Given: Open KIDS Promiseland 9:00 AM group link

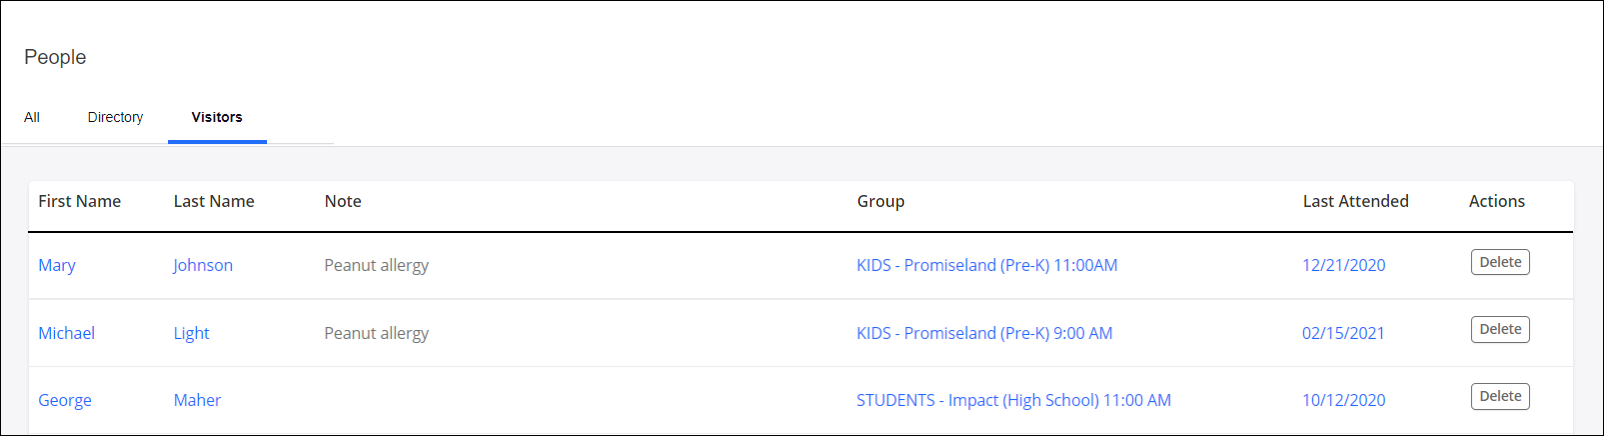Looking at the screenshot, I should tap(984, 333).
